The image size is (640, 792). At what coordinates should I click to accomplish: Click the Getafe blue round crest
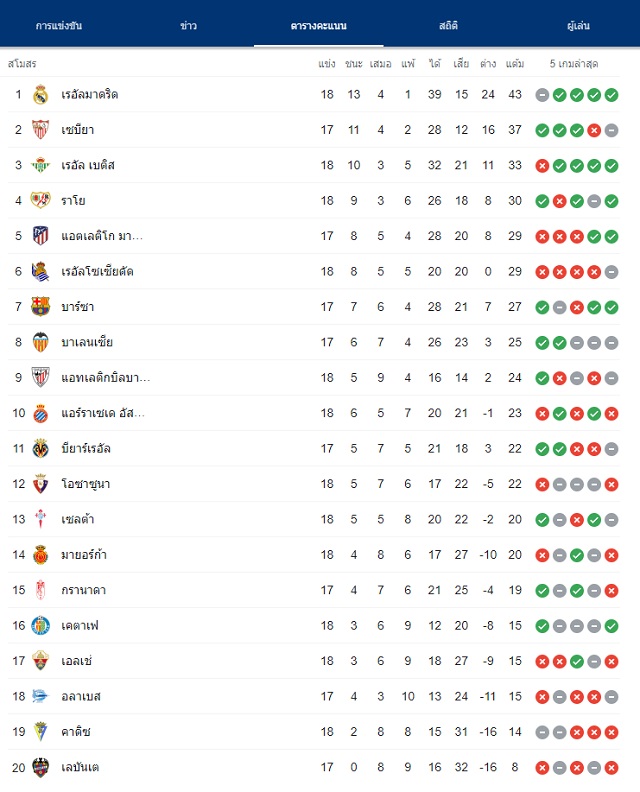point(40,625)
